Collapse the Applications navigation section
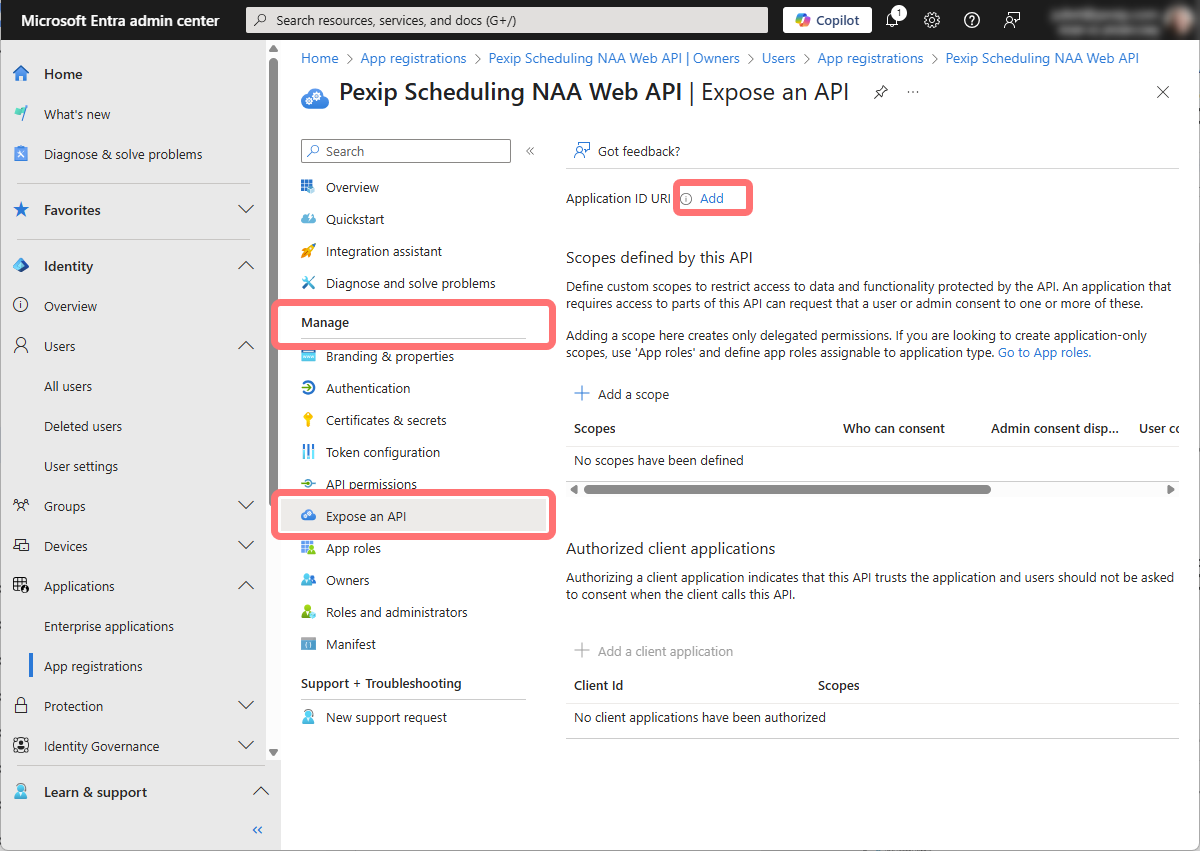 click(x=245, y=586)
